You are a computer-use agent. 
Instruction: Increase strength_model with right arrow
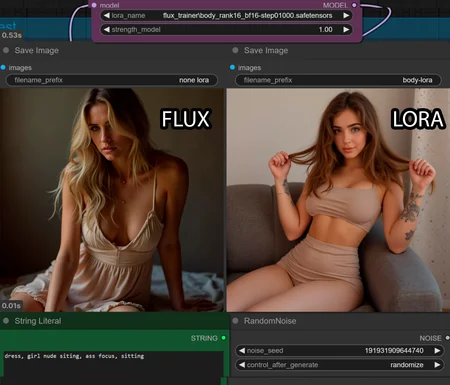pyautogui.click(x=346, y=30)
